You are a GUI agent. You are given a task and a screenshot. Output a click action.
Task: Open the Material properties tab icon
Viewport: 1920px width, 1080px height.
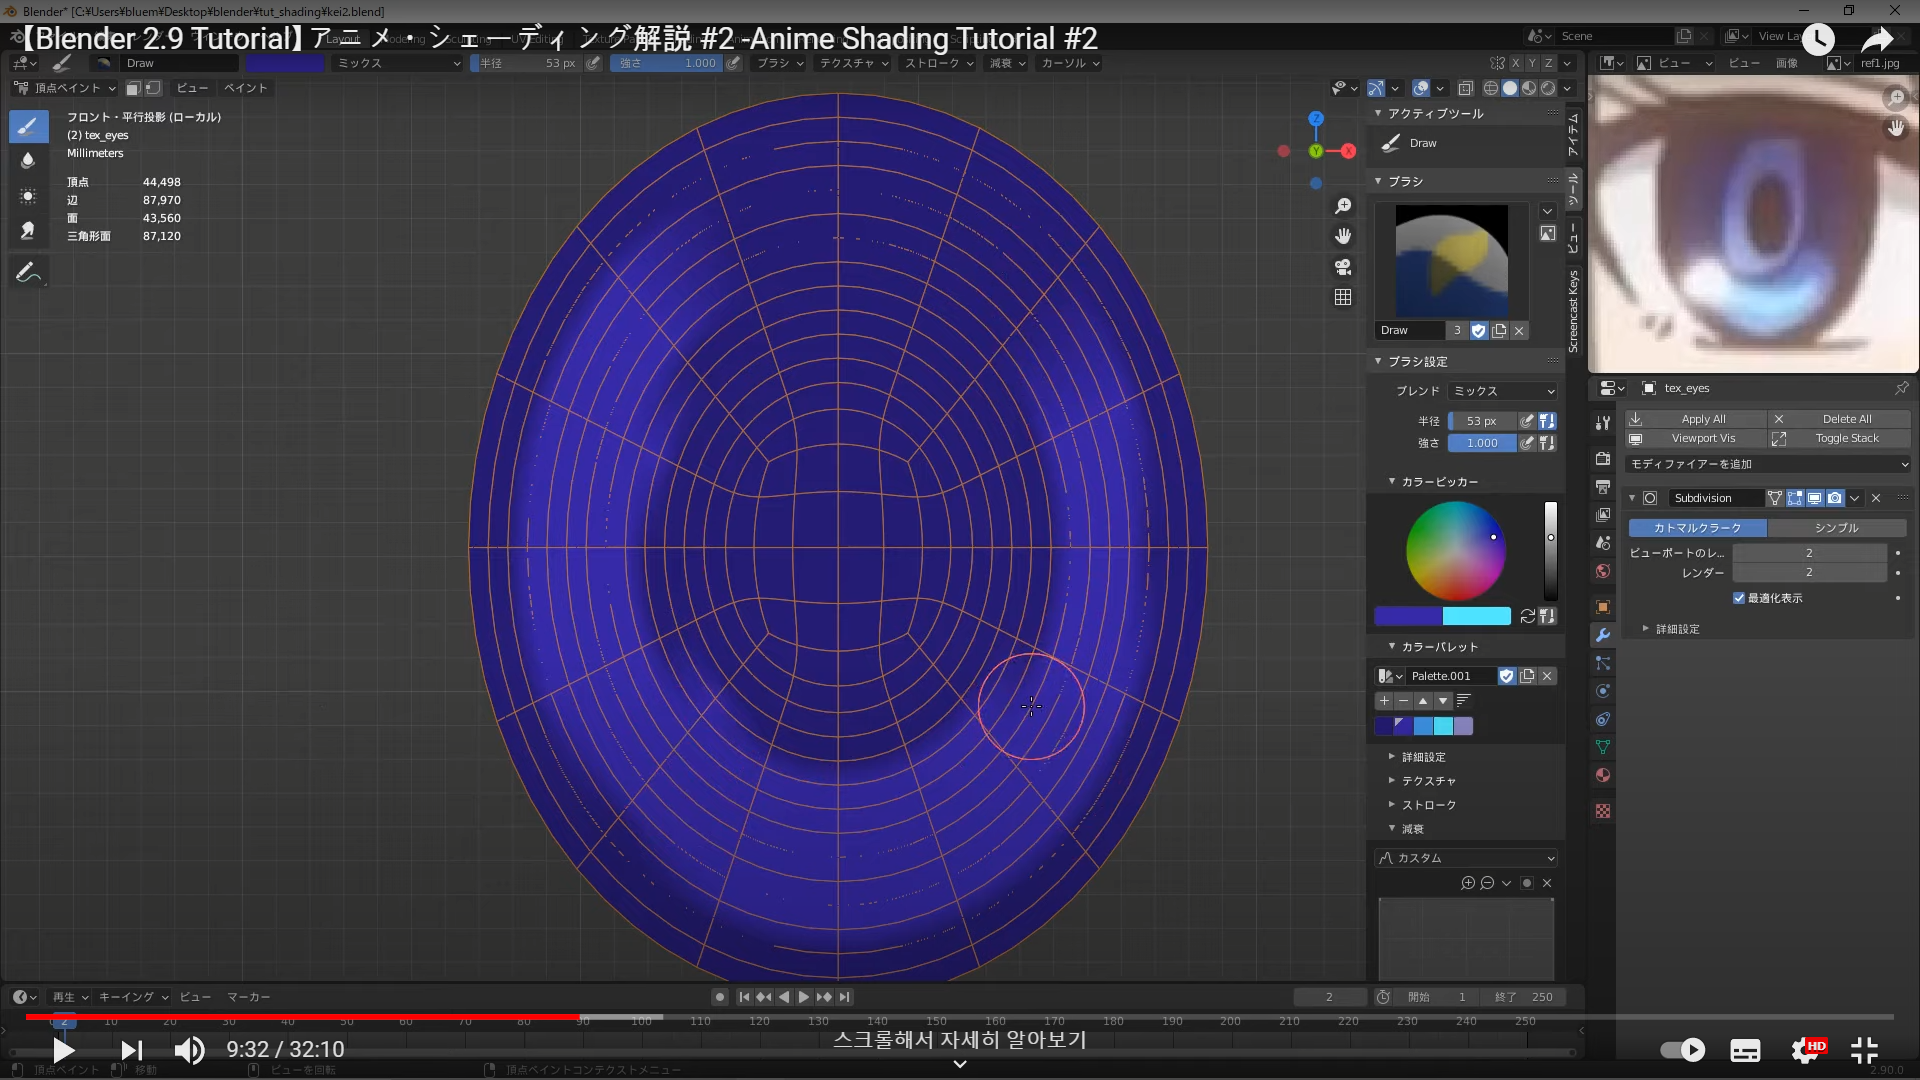1603,776
